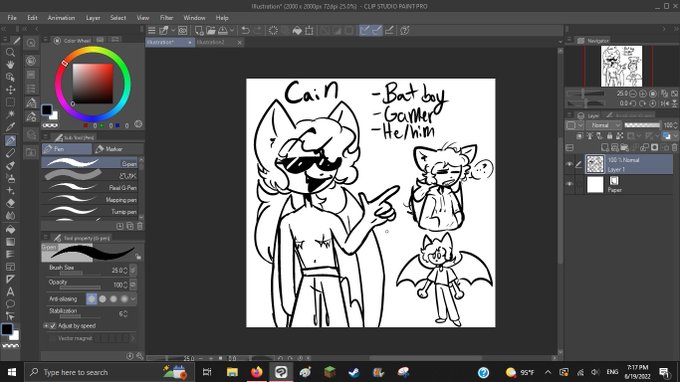Hide Layer 1 using eye icon

tap(569, 164)
